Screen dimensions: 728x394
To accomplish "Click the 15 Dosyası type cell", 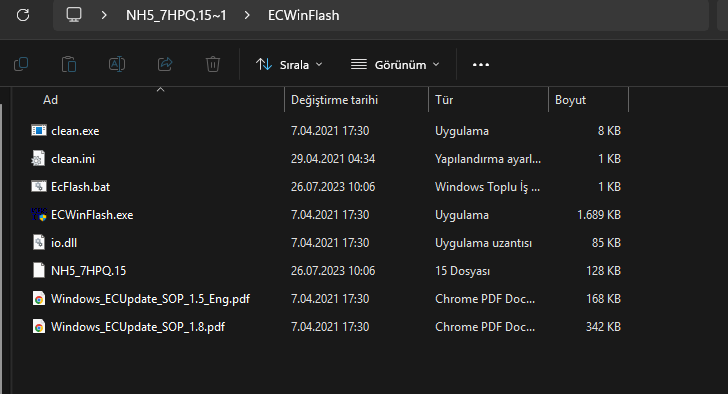I will [462, 271].
